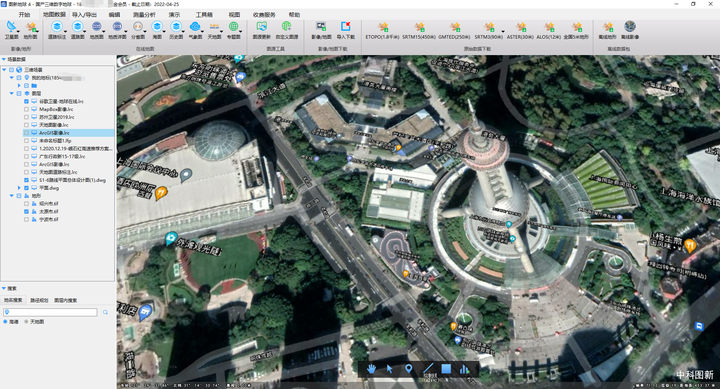720x389 pixels.
Task: Check the MapBox影像.lrc layer checkbox
Action: pyautogui.click(x=26, y=109)
